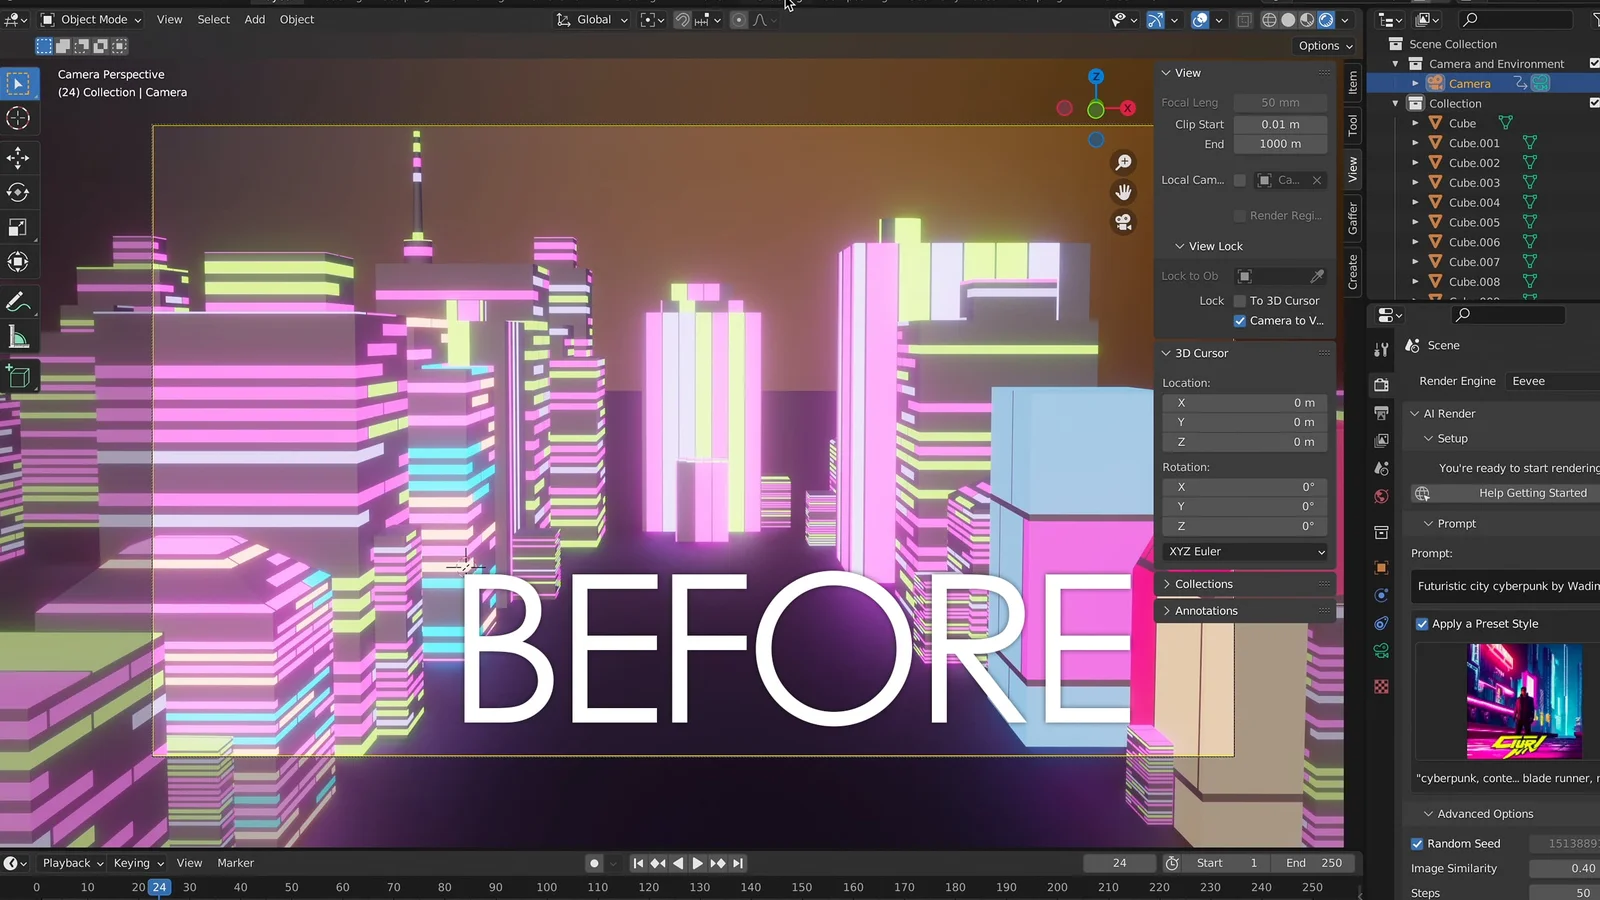This screenshot has height=900, width=1600.
Task: Activate the Add Cube tool
Action: [20, 377]
